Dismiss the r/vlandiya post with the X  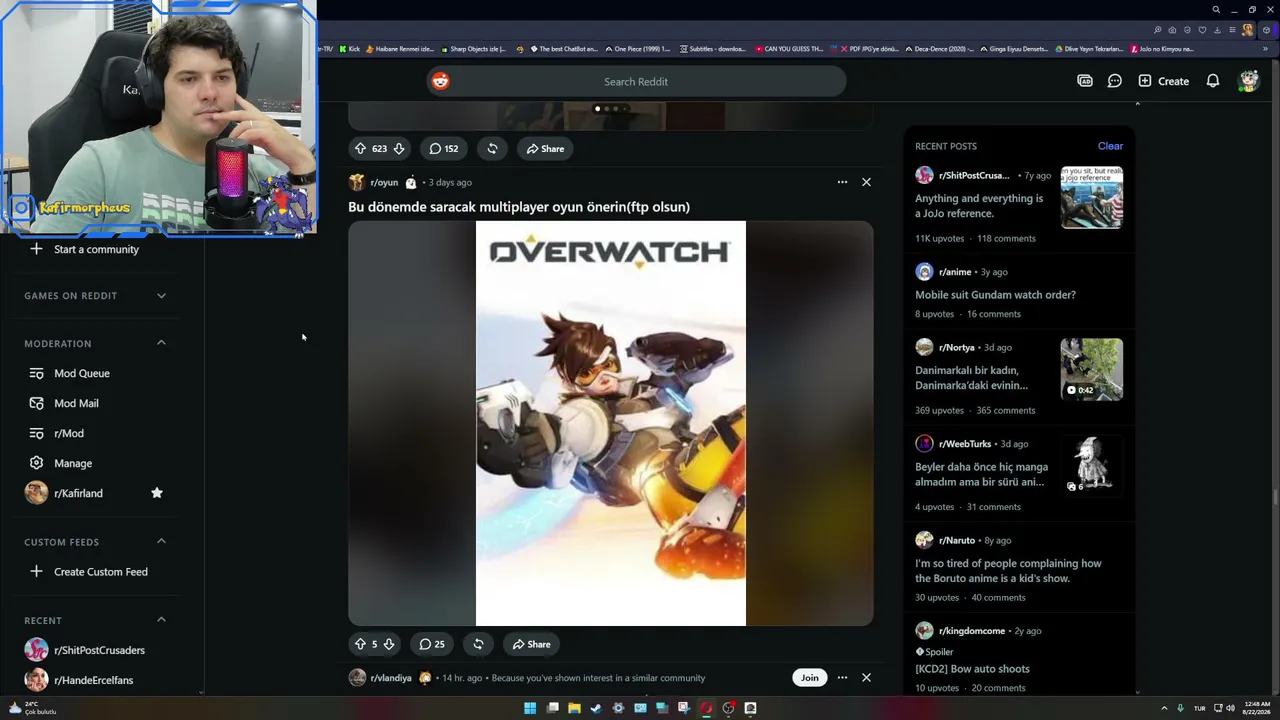click(866, 678)
